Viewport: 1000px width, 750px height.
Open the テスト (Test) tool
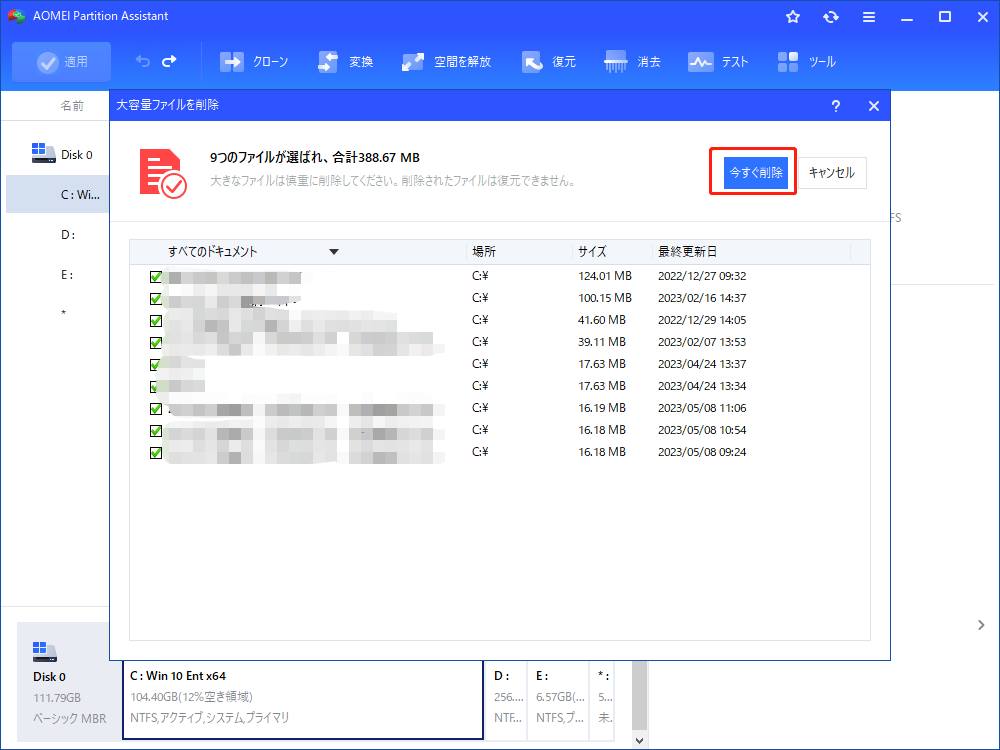pos(717,62)
